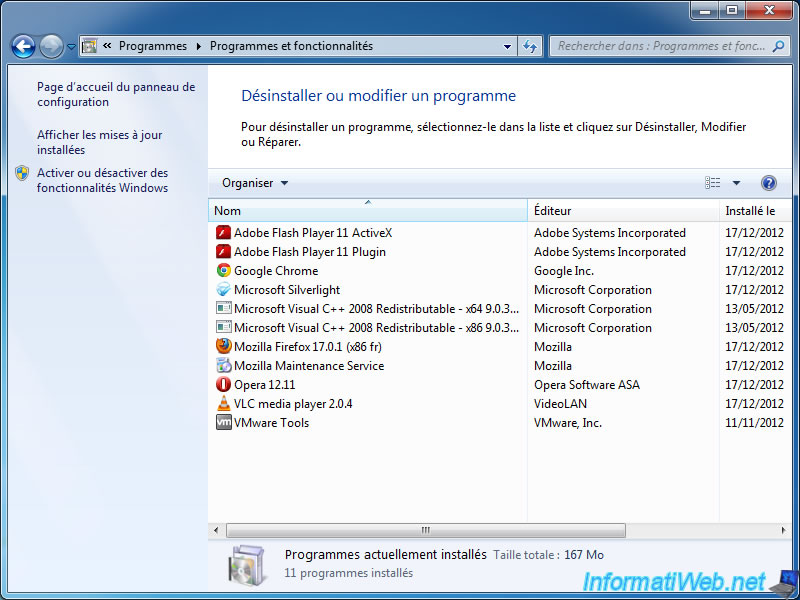
Task: Select Adobe Flash Player 11 ActiveX row
Action: coord(500,233)
